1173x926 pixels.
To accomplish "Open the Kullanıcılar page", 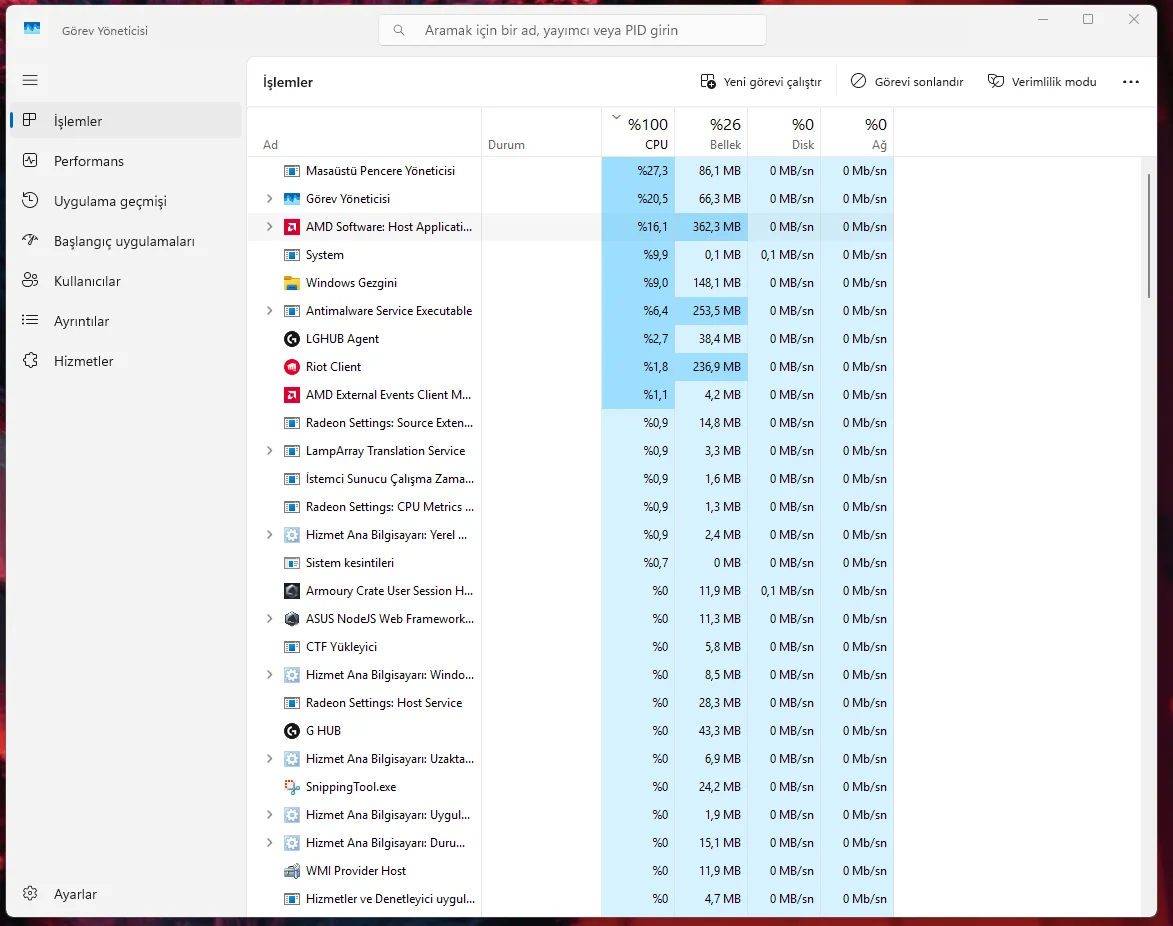I will point(126,280).
